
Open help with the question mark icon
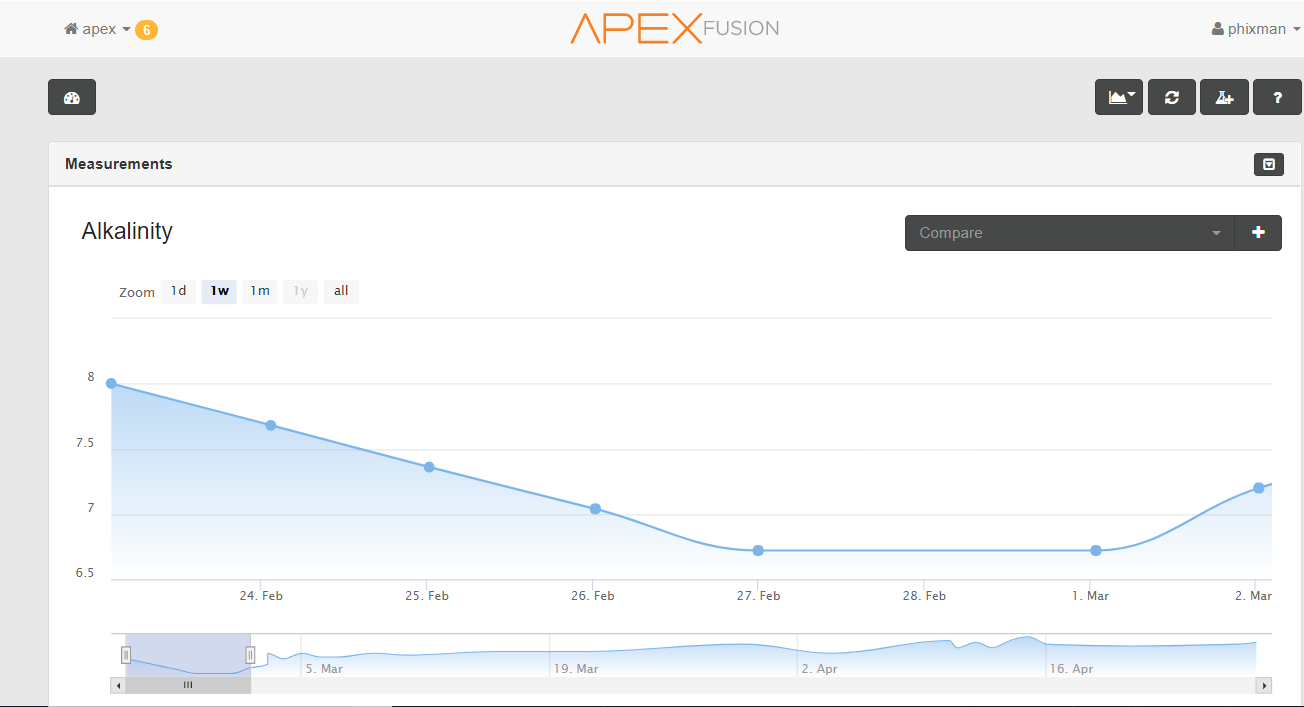1277,97
